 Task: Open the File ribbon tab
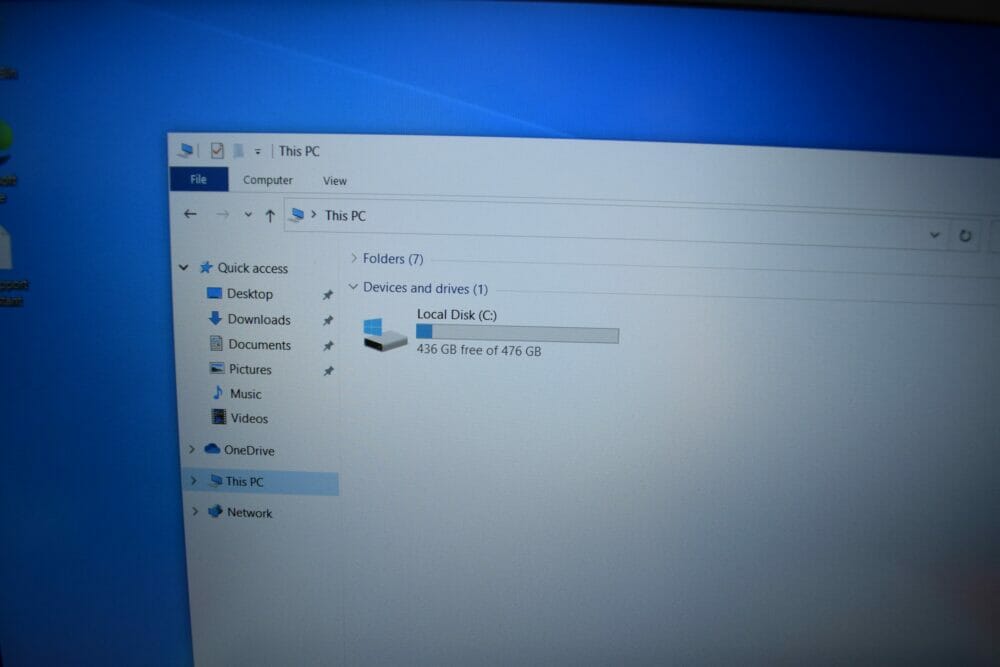pos(198,179)
